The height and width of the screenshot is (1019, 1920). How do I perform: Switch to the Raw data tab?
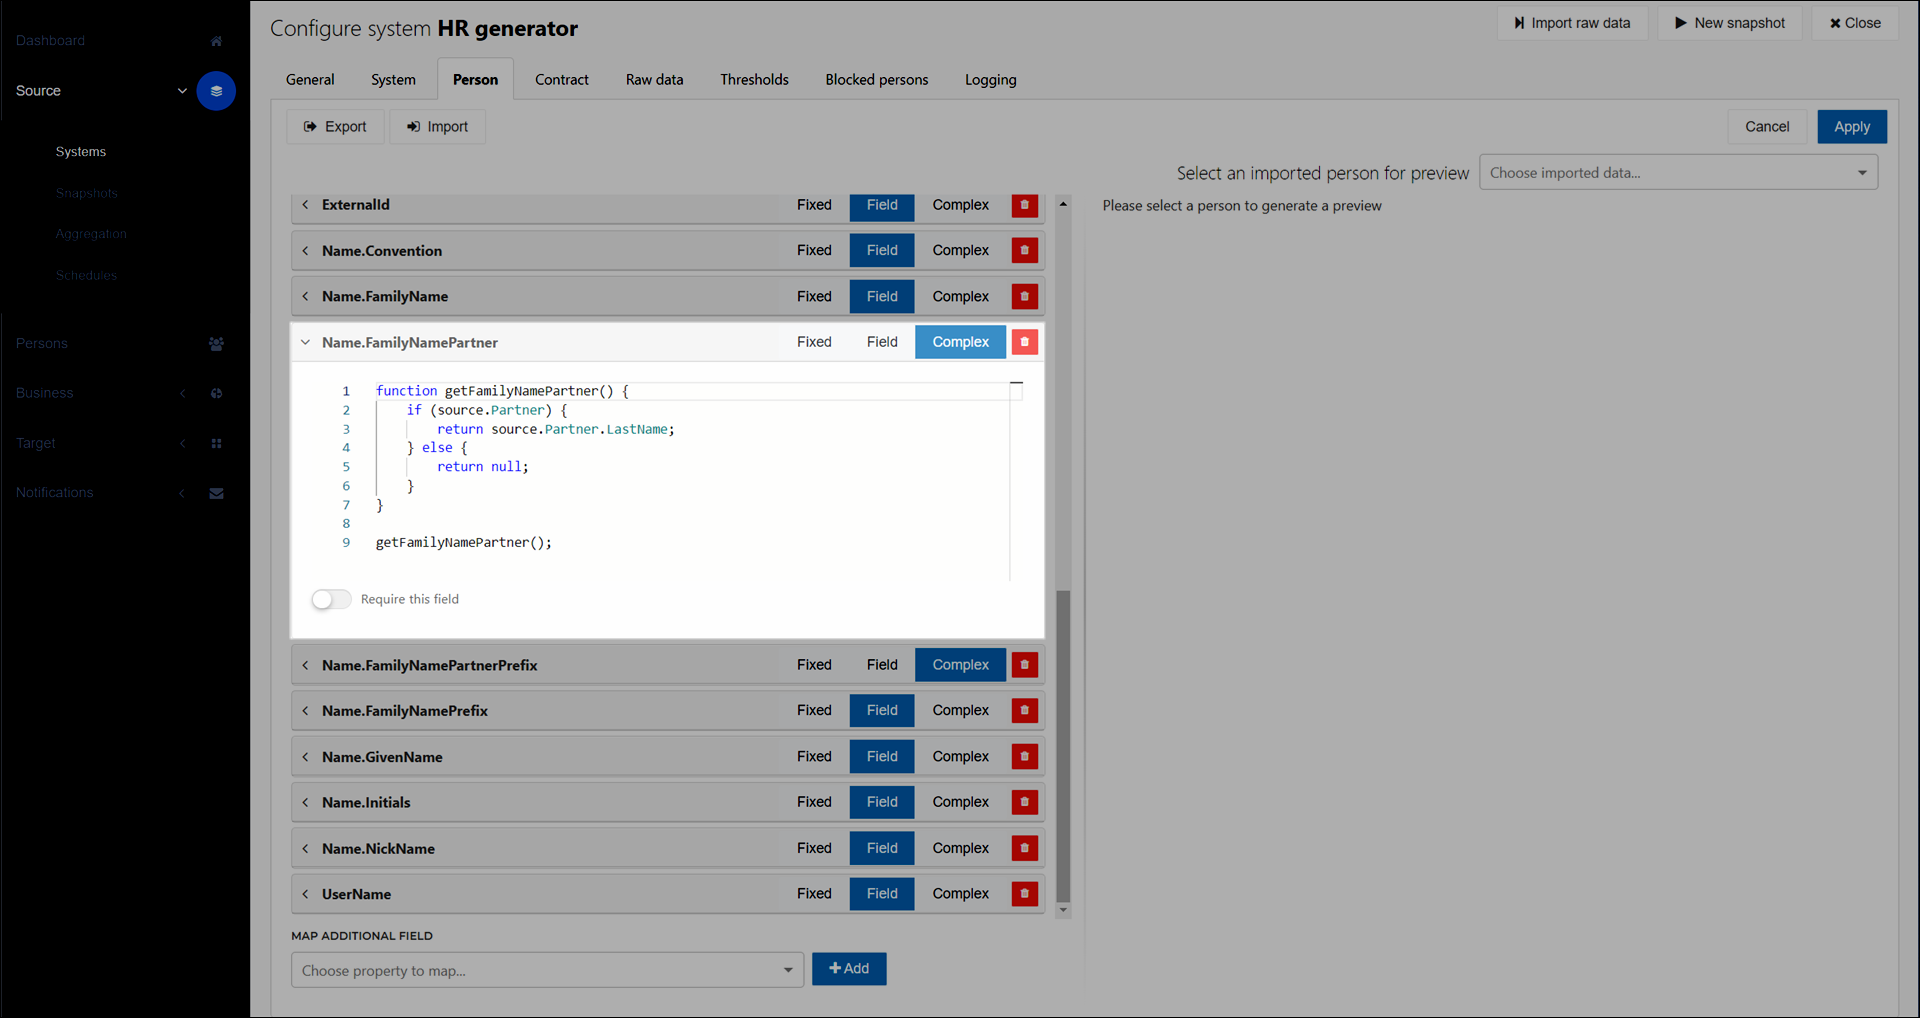click(655, 80)
